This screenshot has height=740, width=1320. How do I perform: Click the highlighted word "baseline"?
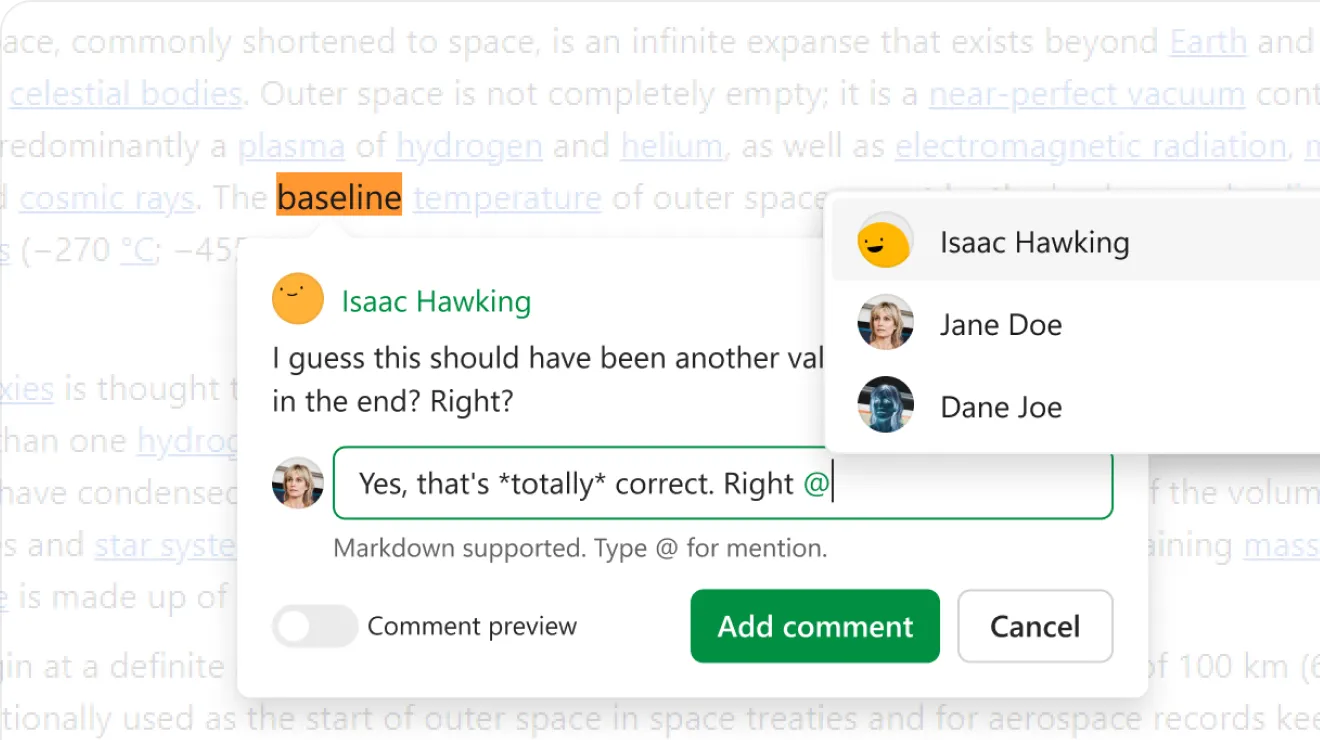click(x=339, y=197)
